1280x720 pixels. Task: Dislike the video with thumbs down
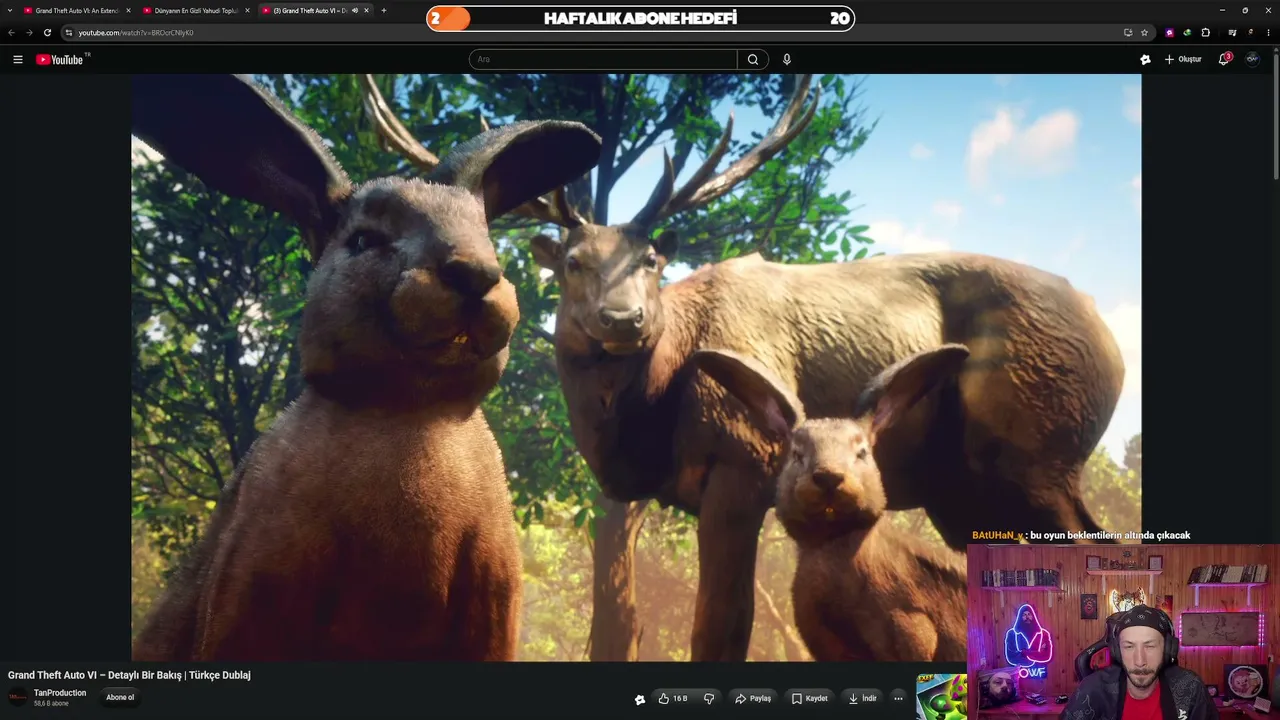coord(709,698)
